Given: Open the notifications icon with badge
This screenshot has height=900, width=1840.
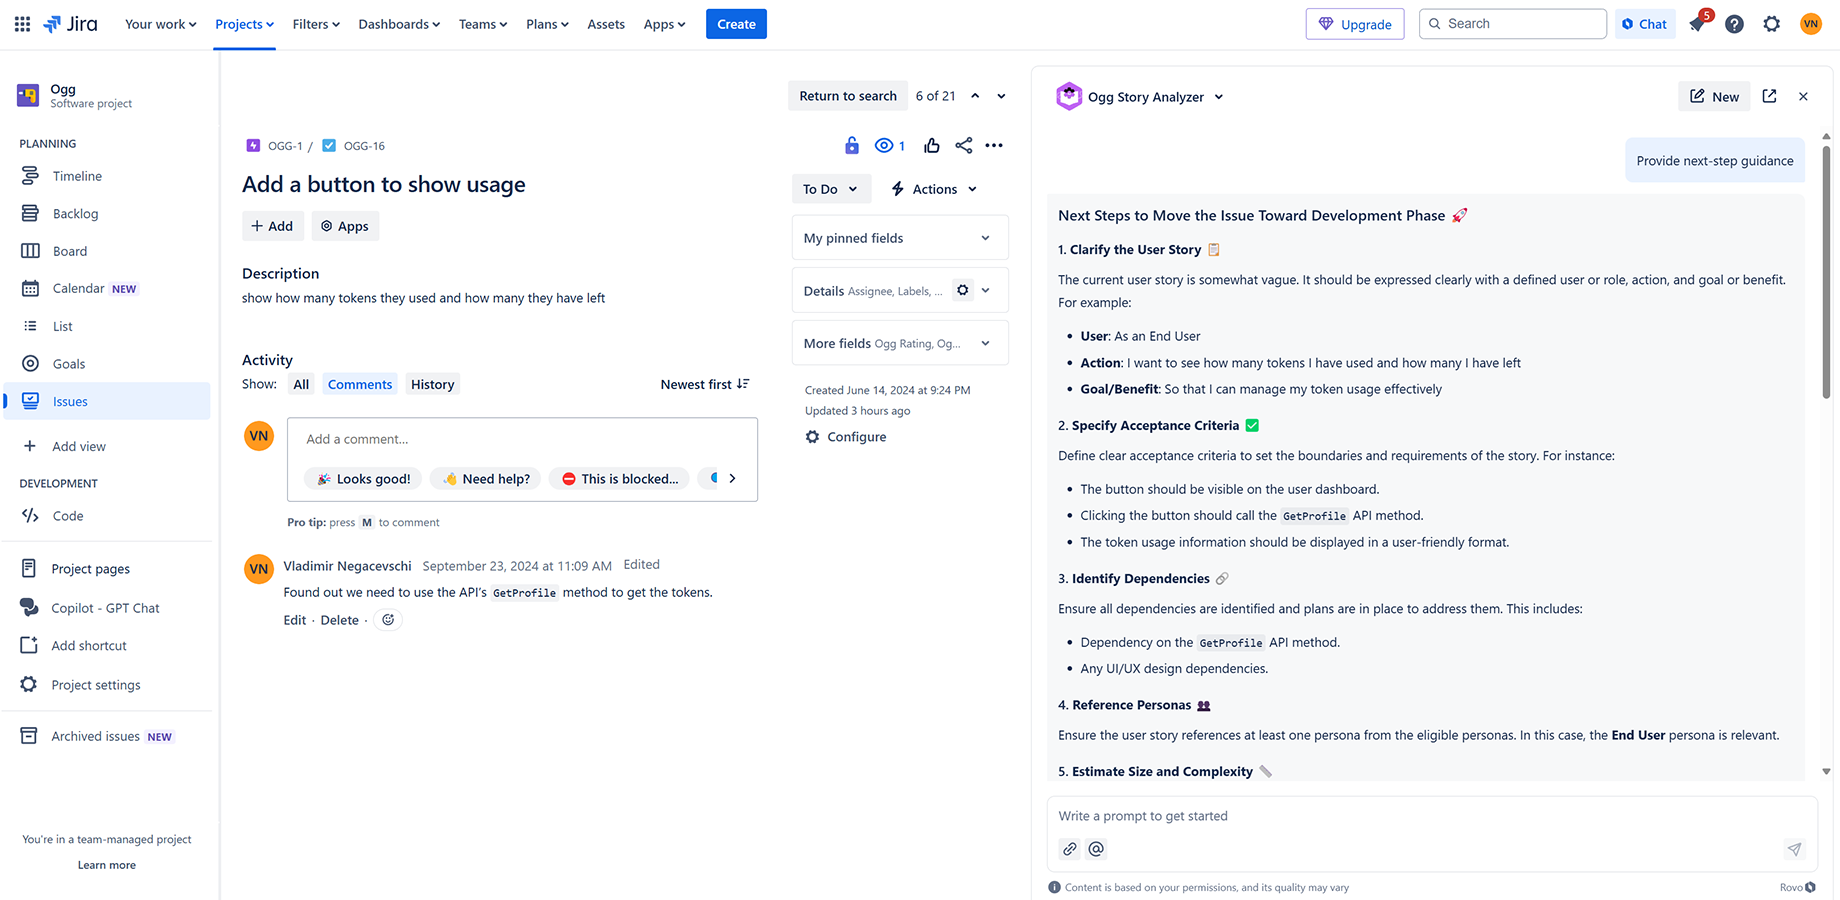Looking at the screenshot, I should coord(1698,24).
